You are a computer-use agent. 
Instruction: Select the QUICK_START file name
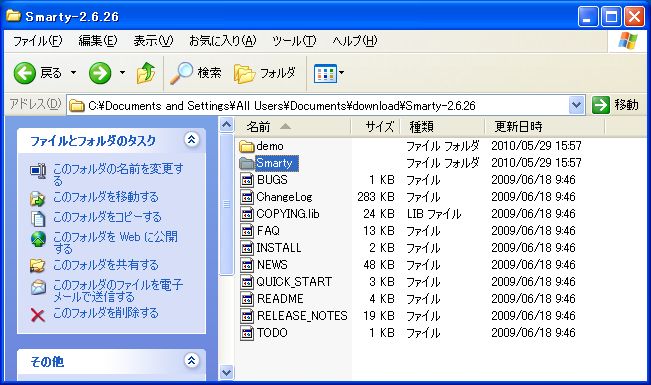[x=294, y=282]
